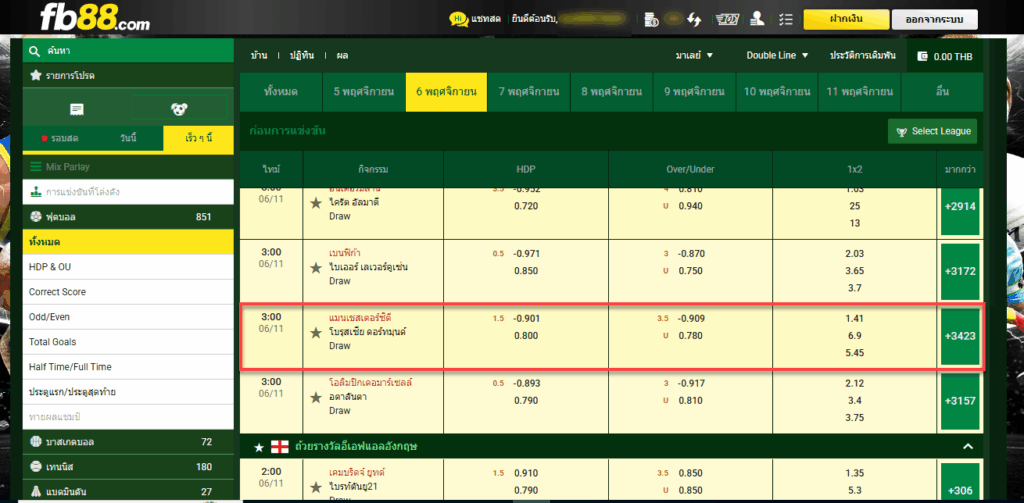Image resolution: width=1024 pixels, height=503 pixels.
Task: Select Total Goals in the sidebar
Action: click(x=128, y=342)
